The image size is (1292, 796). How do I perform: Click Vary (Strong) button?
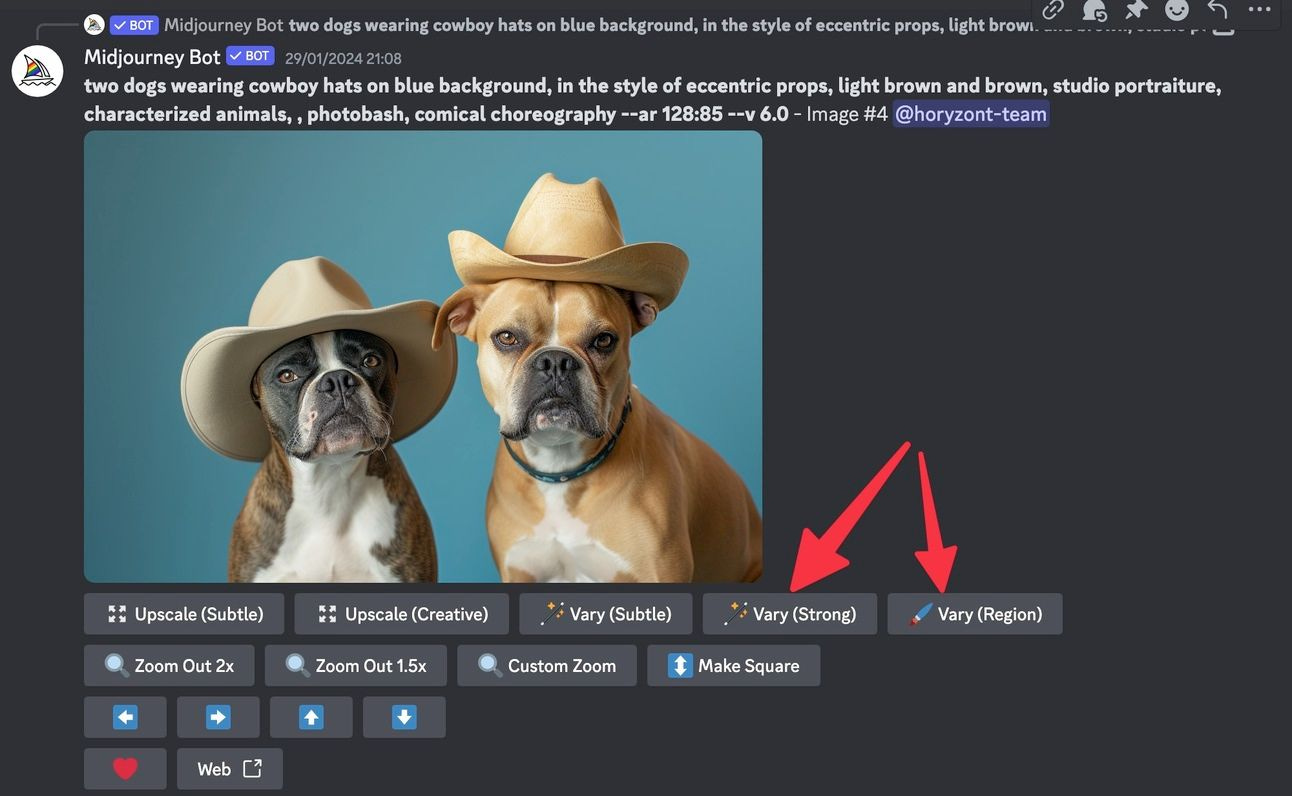790,614
